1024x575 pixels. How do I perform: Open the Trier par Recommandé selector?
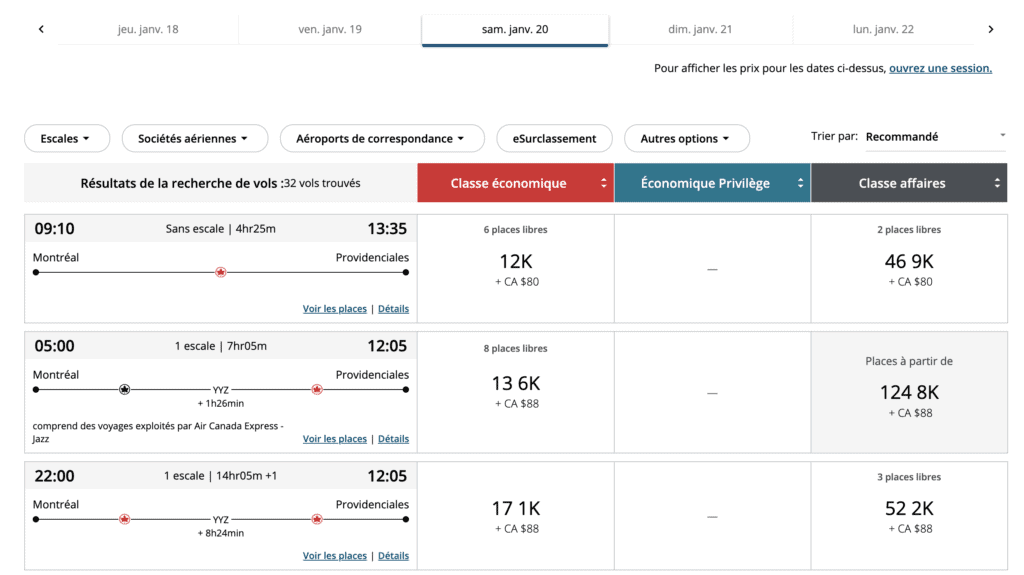coord(935,136)
